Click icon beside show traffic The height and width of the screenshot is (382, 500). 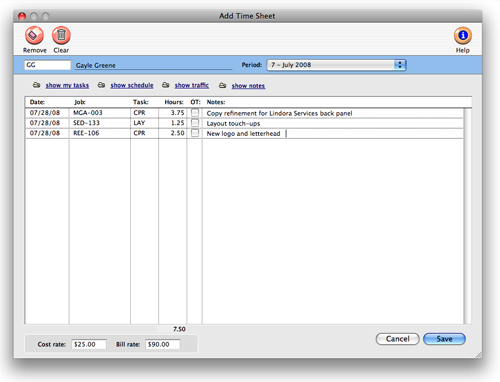(x=166, y=85)
